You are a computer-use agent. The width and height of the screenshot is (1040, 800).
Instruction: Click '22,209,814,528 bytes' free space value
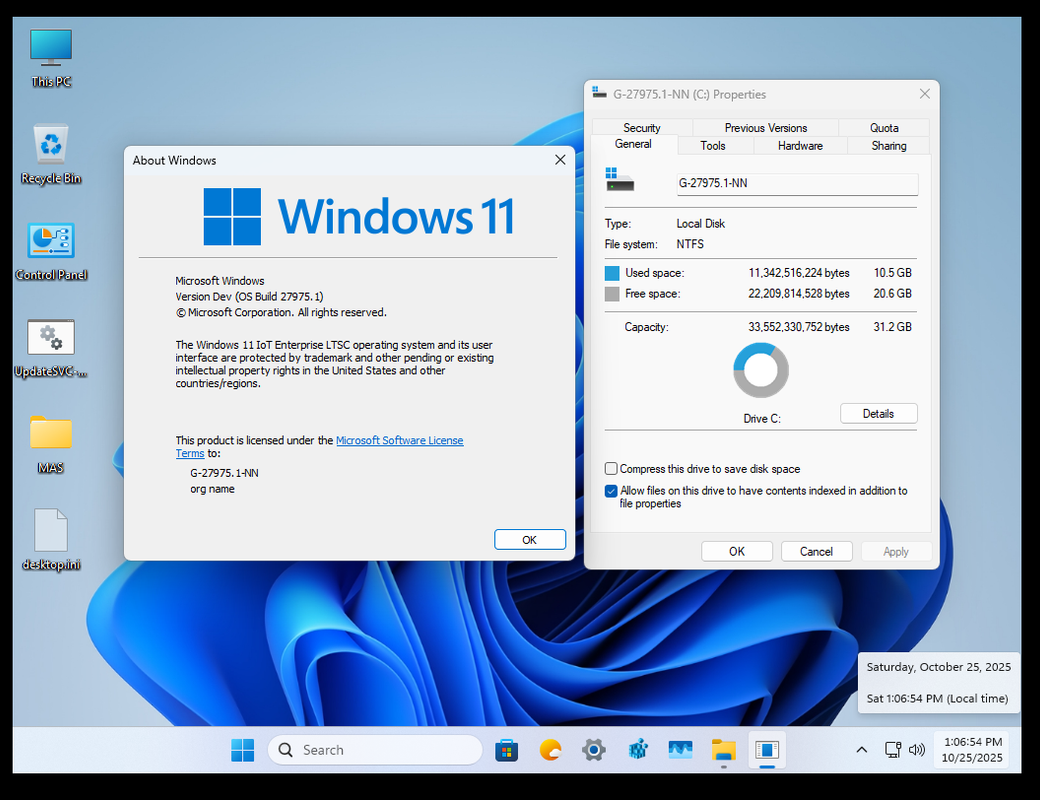[799, 294]
